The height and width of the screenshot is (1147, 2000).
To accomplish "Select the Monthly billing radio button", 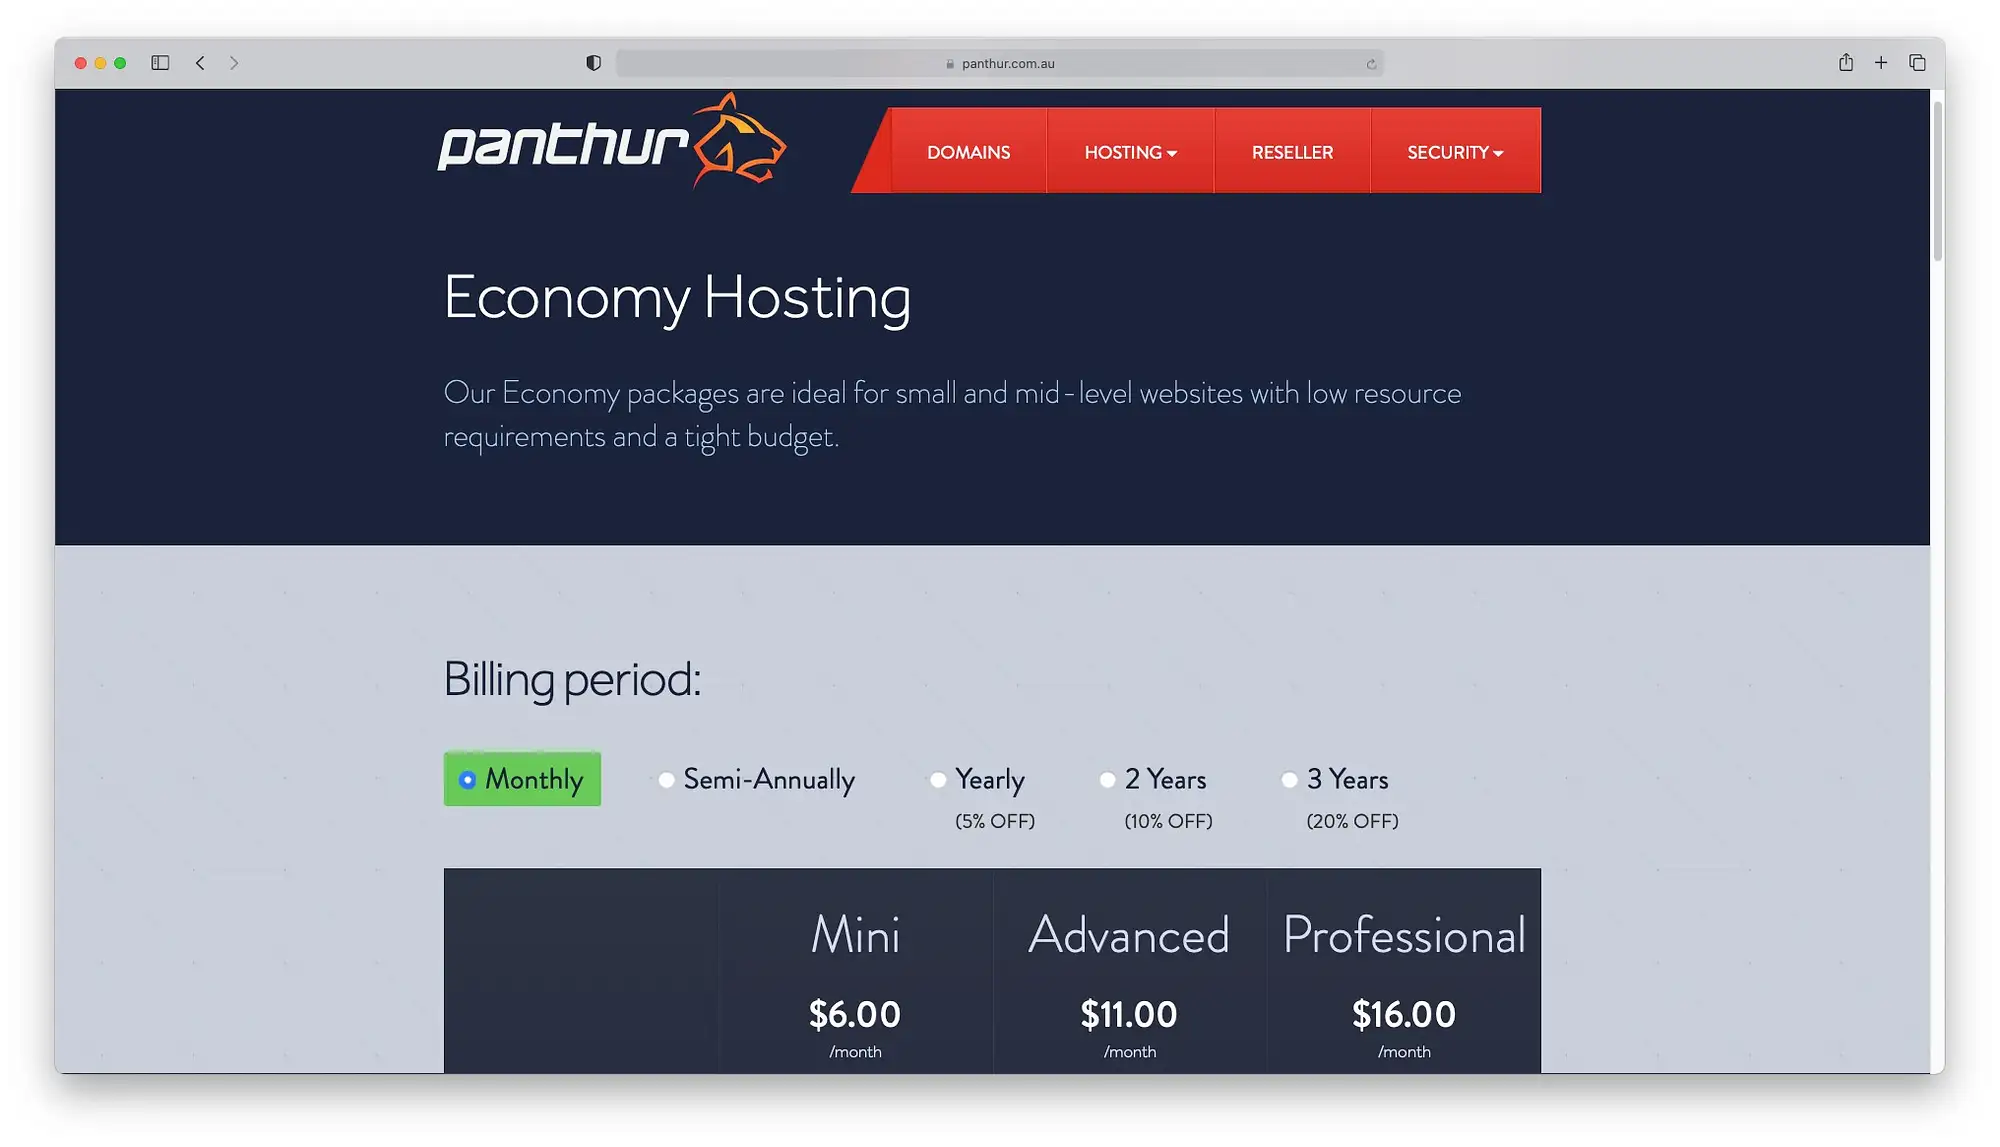I will pyautogui.click(x=467, y=779).
